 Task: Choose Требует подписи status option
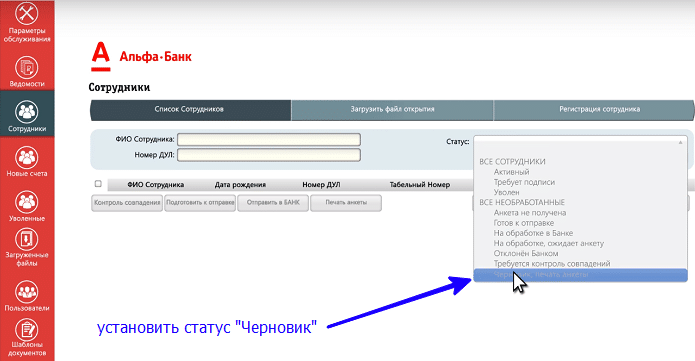524,182
